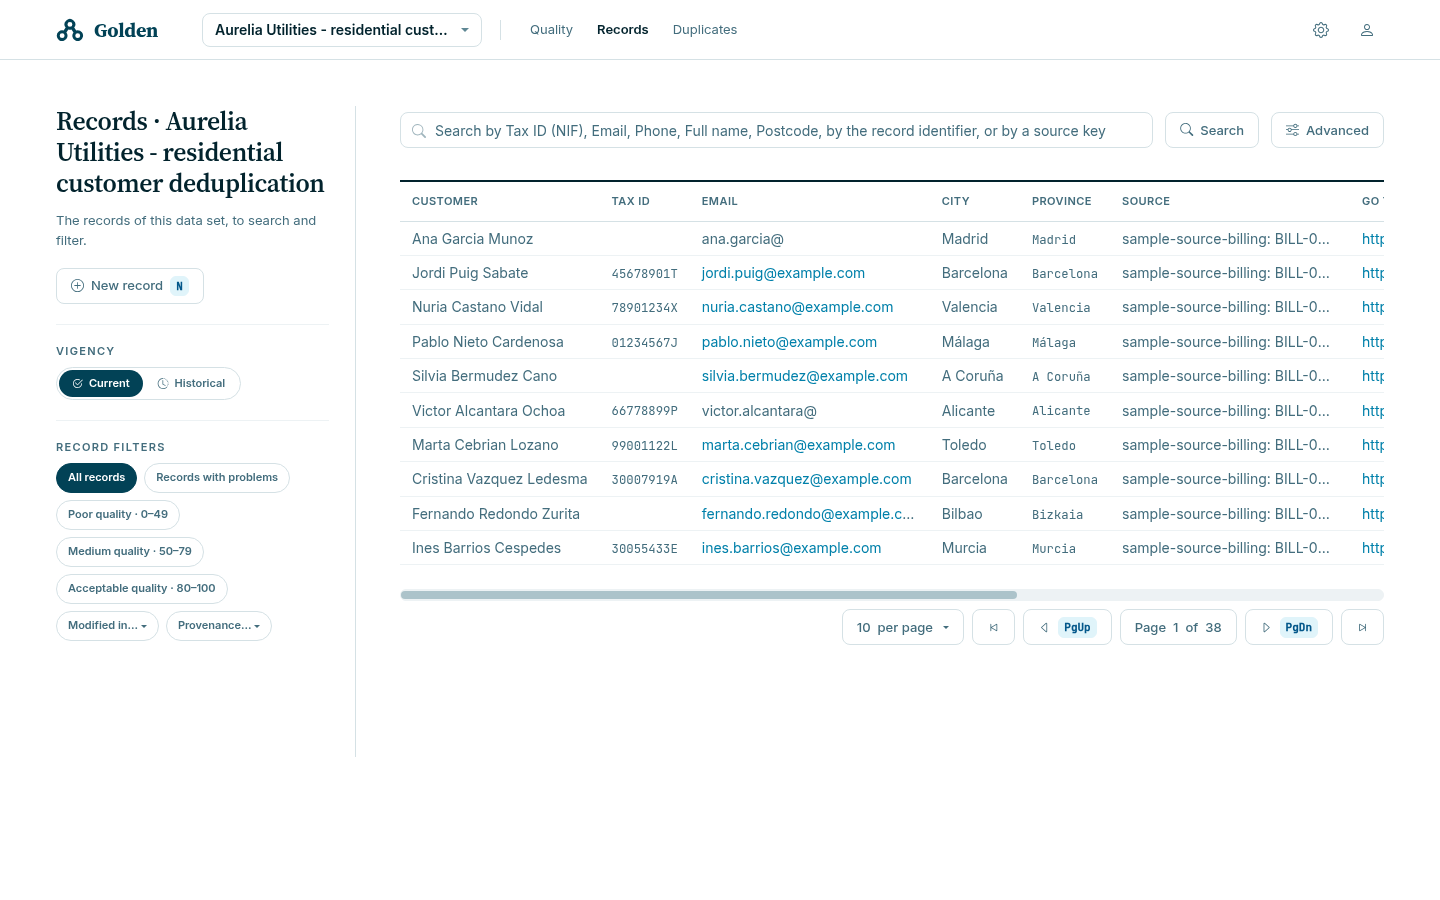The height and width of the screenshot is (900, 1440).
Task: Focus the records search input field
Action: coord(776,130)
